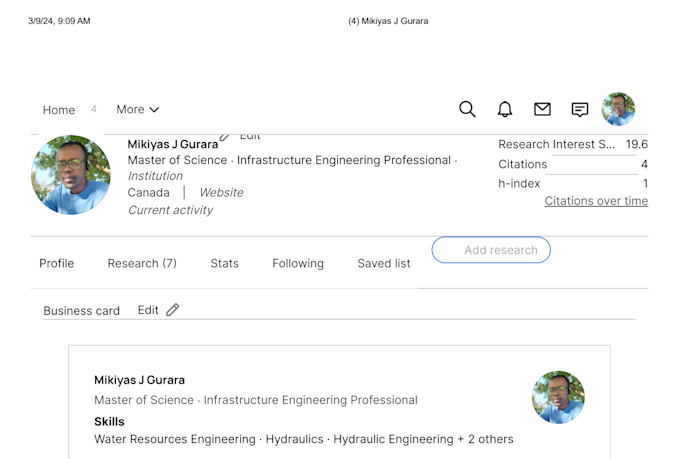The height and width of the screenshot is (459, 680).
Task: Open search with the magnifier icon
Action: point(467,109)
